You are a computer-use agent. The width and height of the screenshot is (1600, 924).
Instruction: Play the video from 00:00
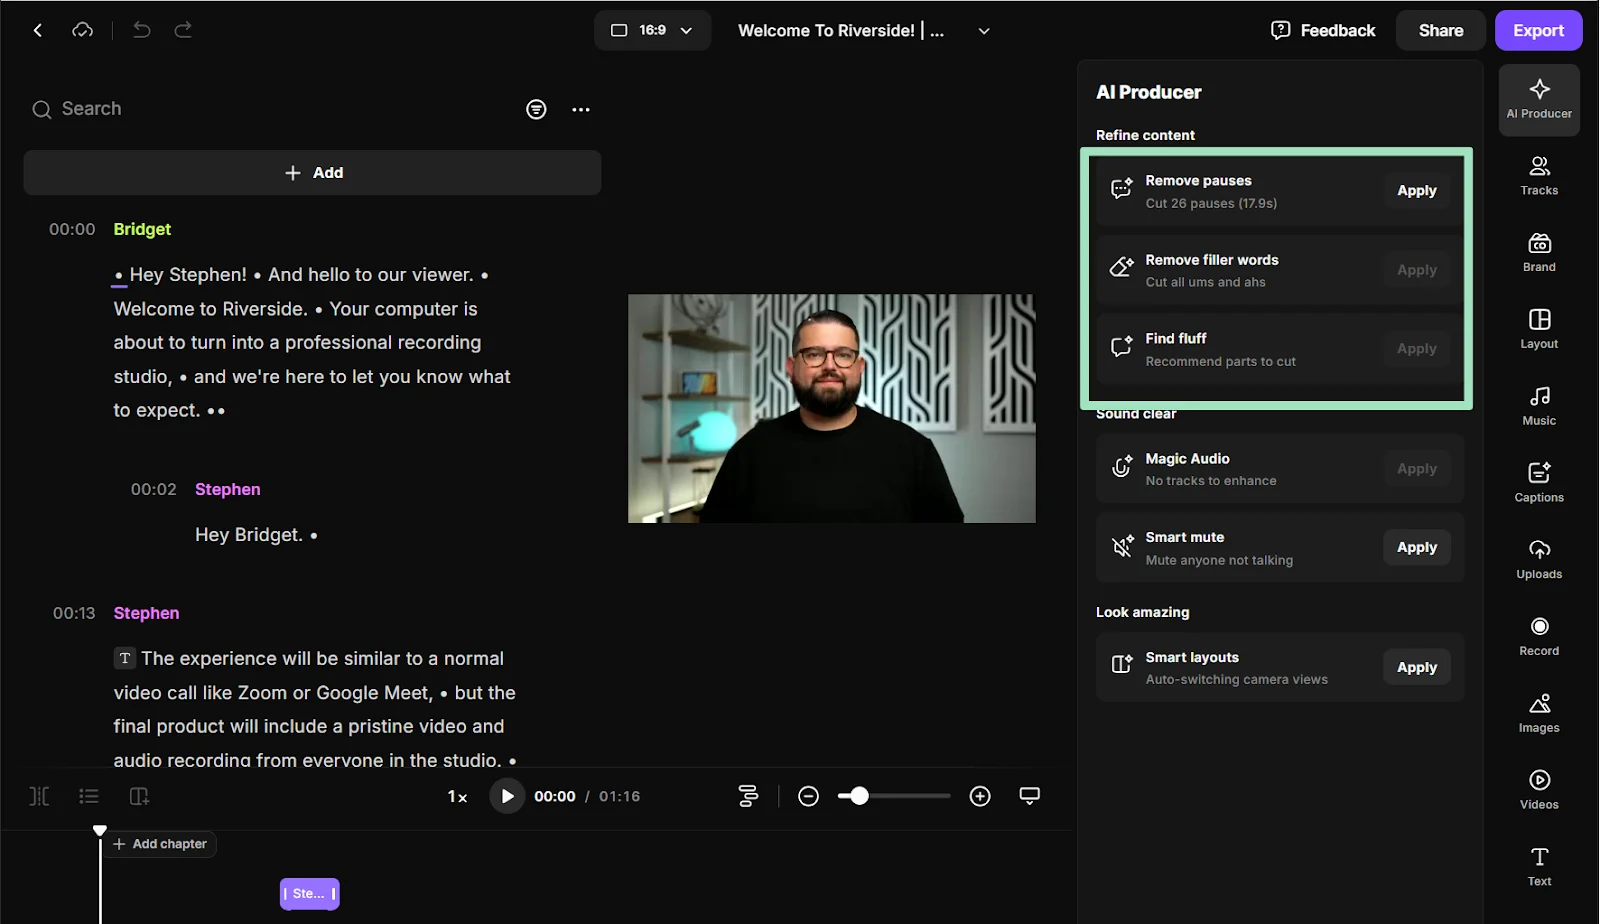point(507,796)
